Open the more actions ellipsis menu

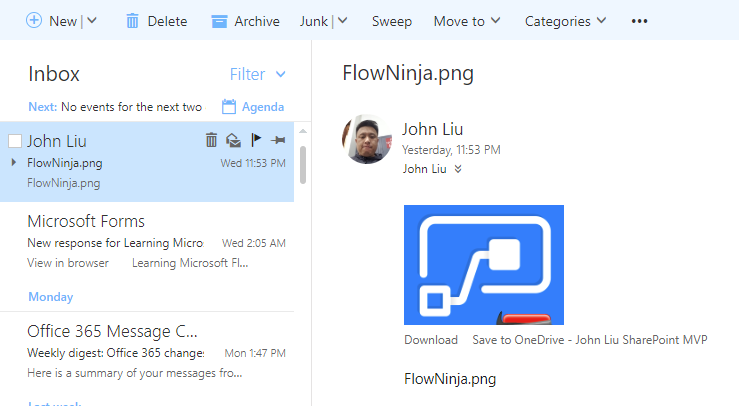(x=640, y=21)
